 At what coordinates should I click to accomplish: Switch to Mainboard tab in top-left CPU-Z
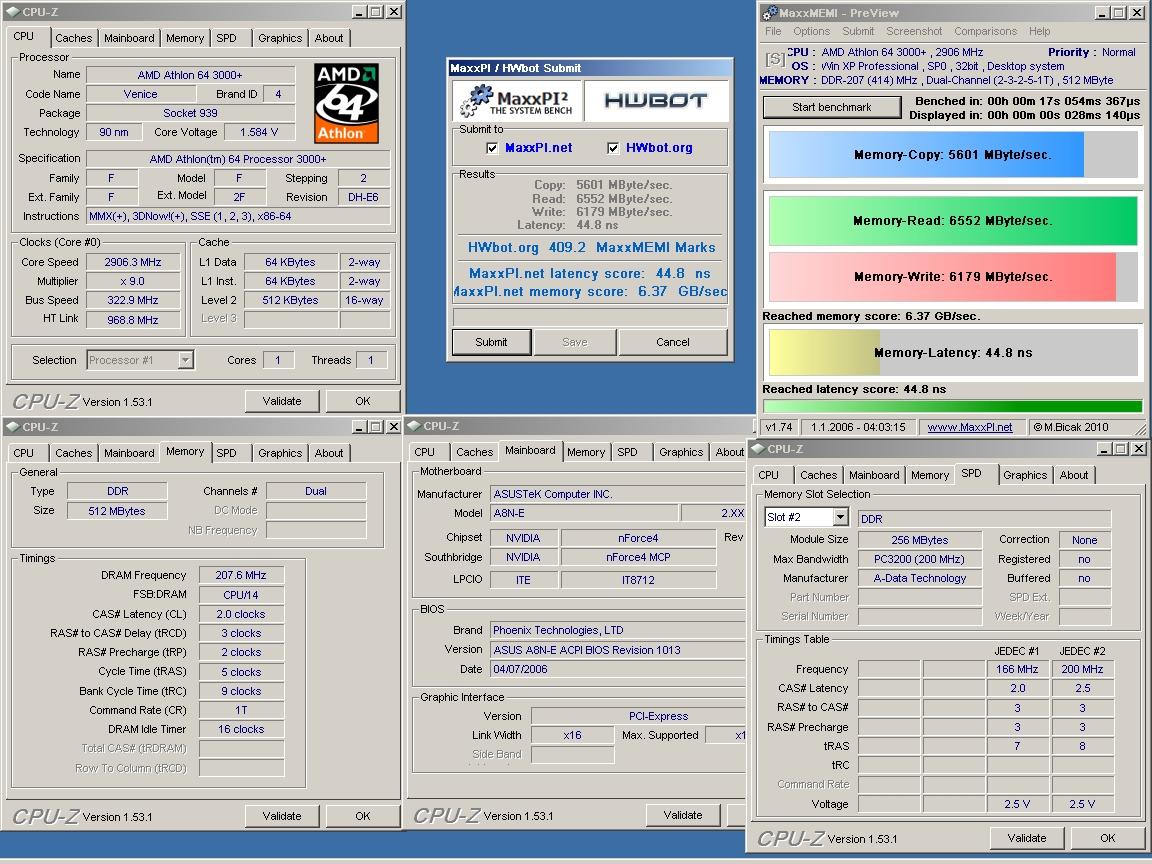point(129,38)
